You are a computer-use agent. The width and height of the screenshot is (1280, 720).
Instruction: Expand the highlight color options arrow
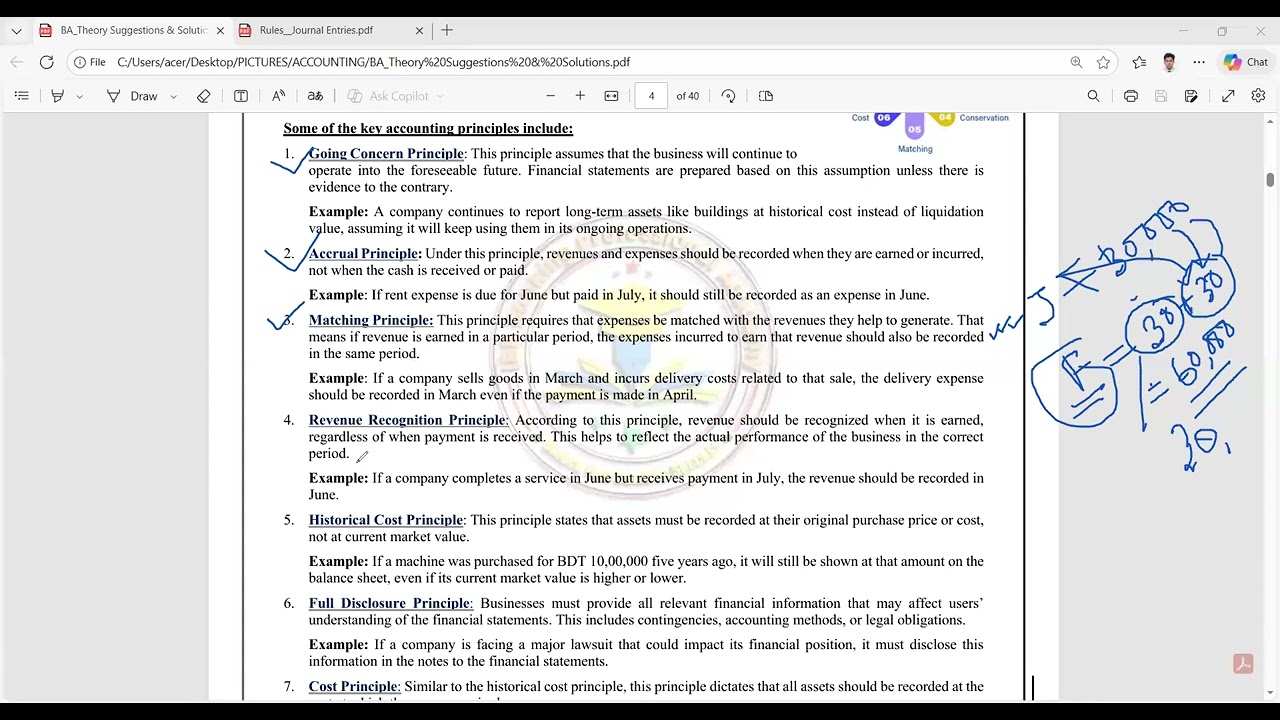[80, 96]
